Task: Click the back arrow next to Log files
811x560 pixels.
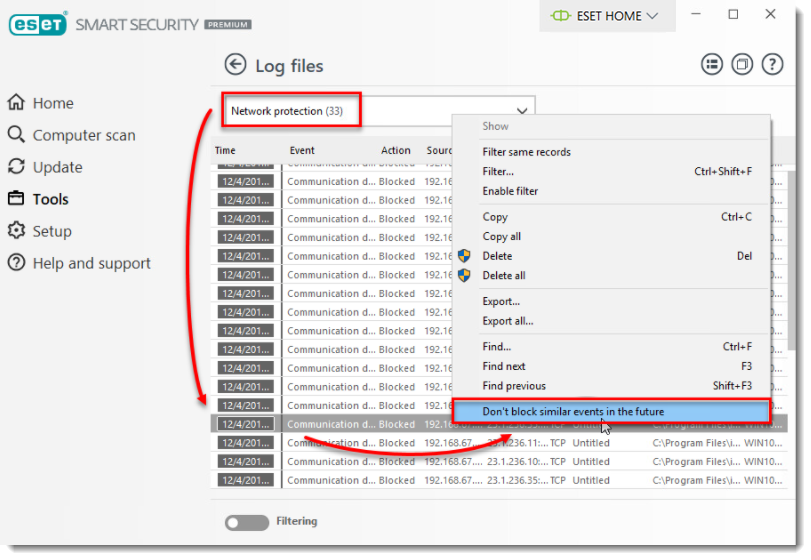Action: (235, 65)
